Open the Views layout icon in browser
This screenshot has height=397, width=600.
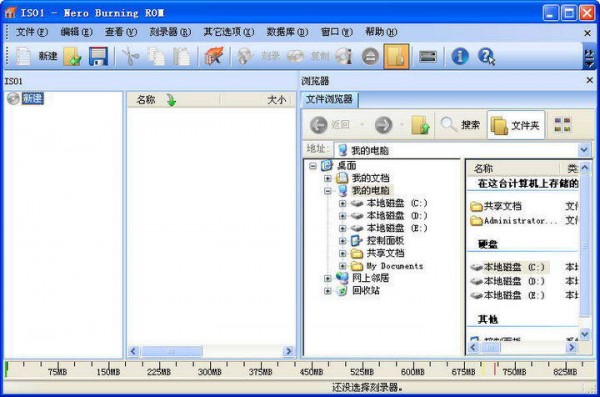pos(562,125)
